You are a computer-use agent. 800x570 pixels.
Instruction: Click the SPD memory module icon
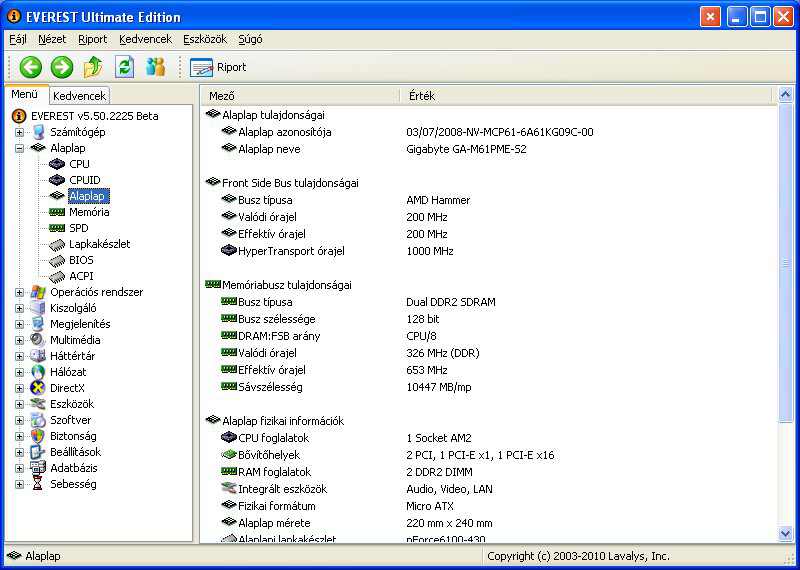57,228
